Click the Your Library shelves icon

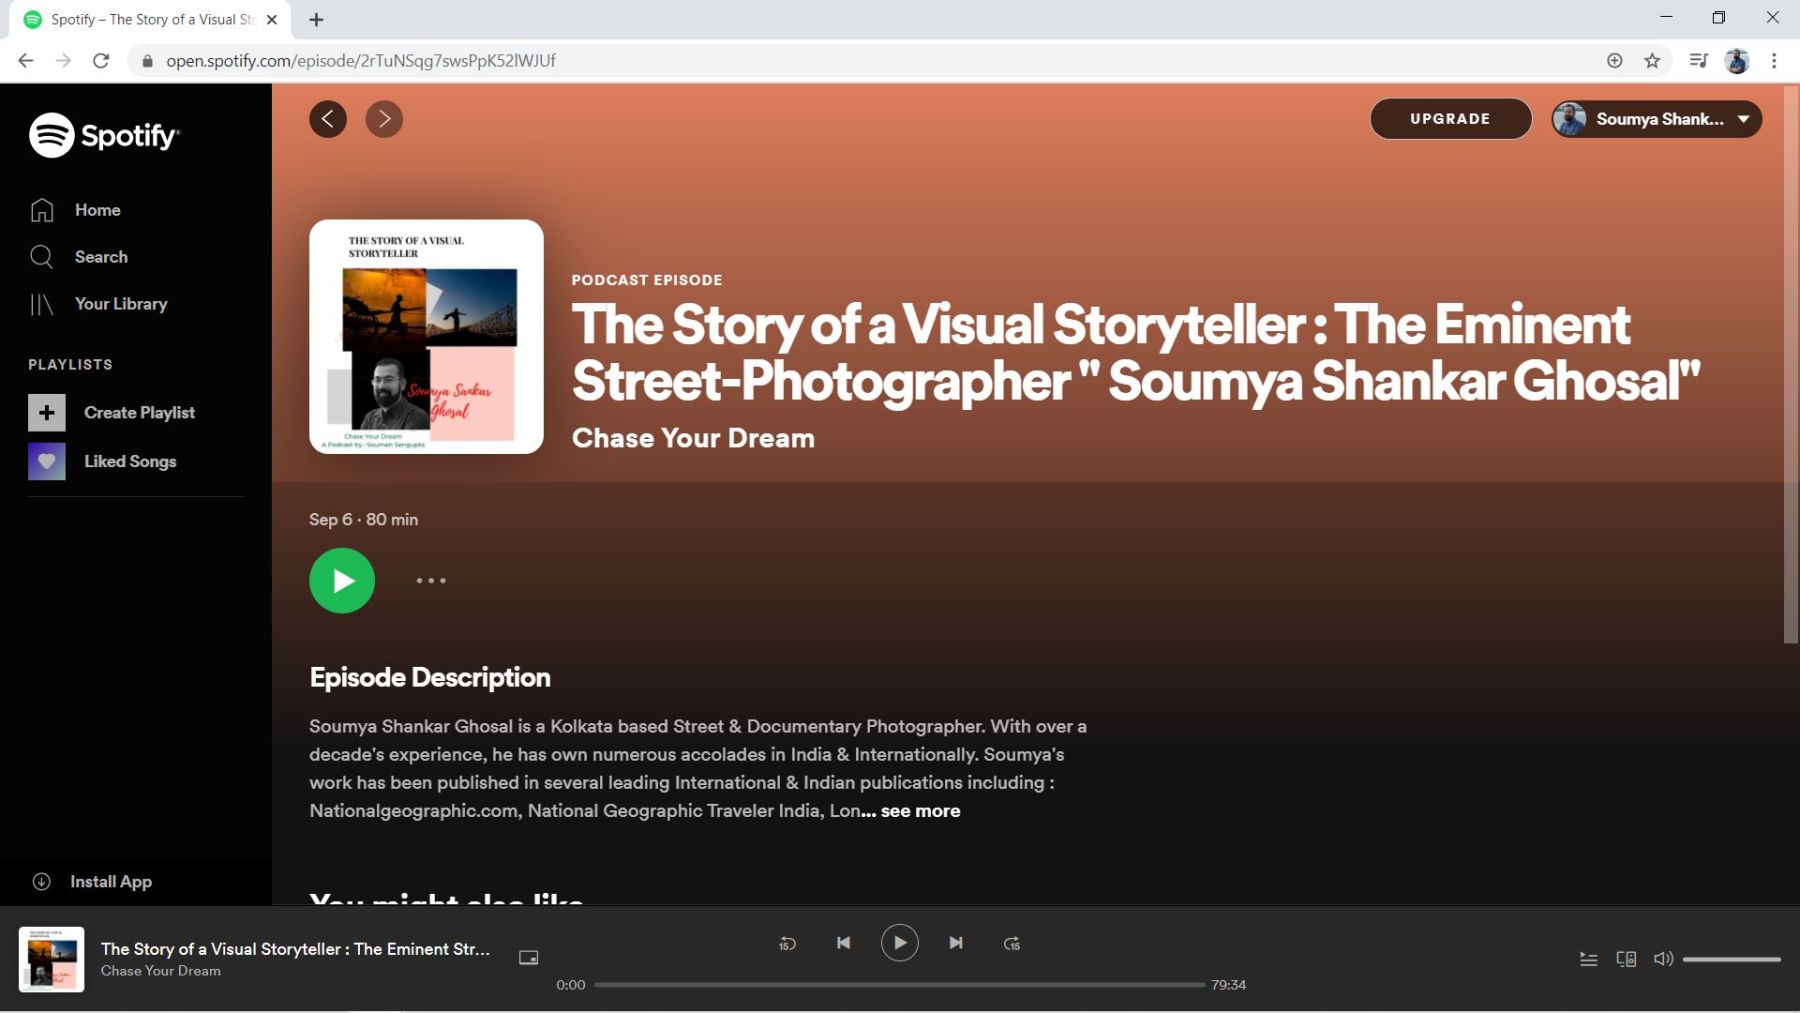42,304
